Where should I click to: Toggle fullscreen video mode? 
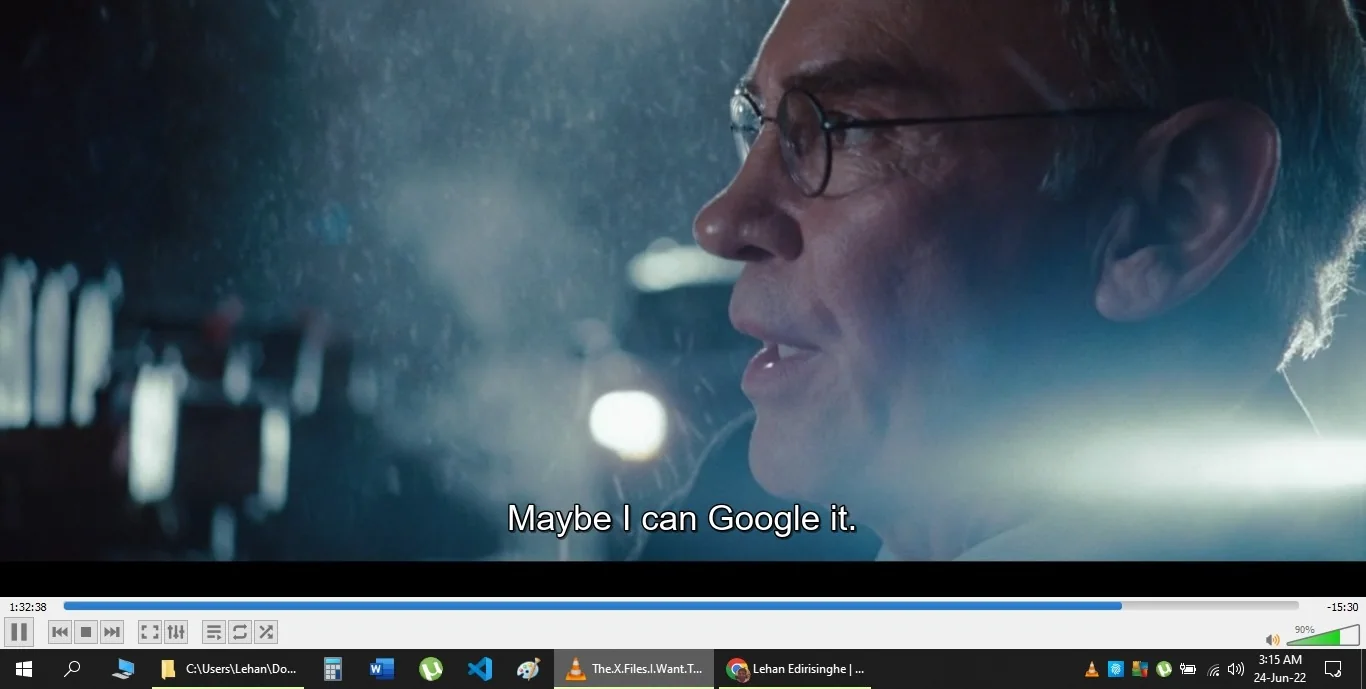pyautogui.click(x=150, y=632)
